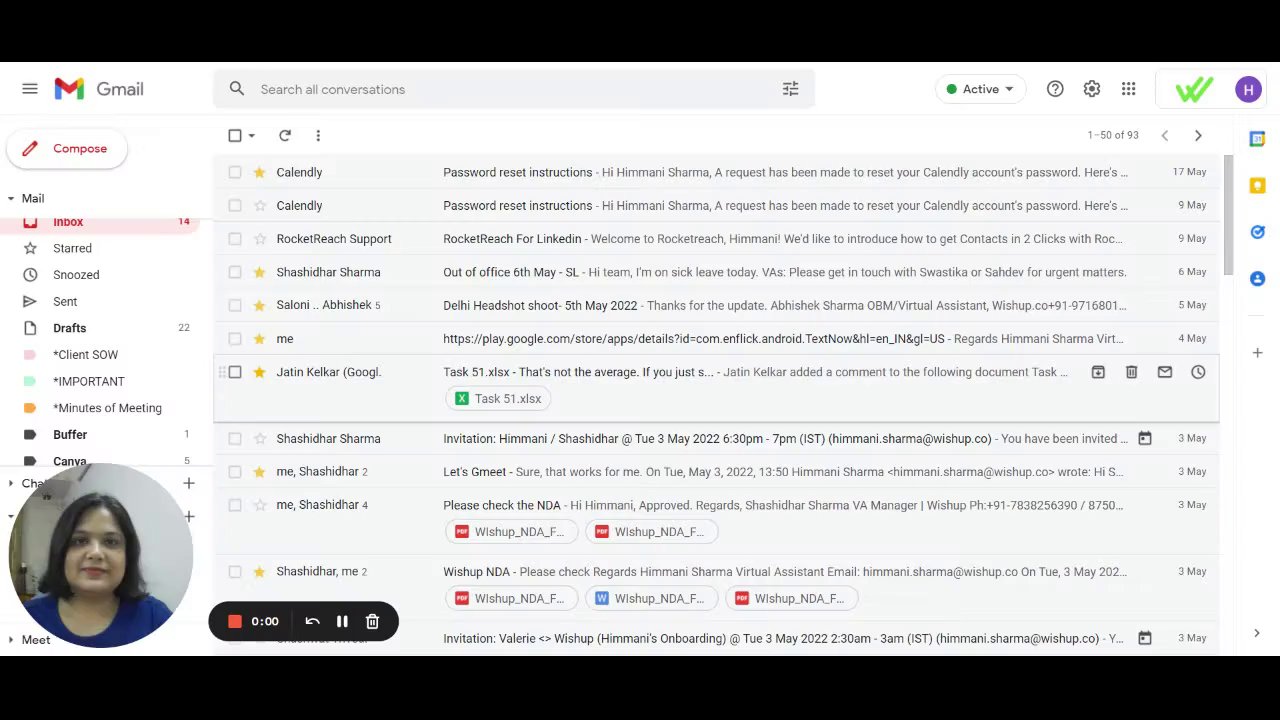Open the Let's Gmeet email
The width and height of the screenshot is (1280, 720).
[x=716, y=471]
